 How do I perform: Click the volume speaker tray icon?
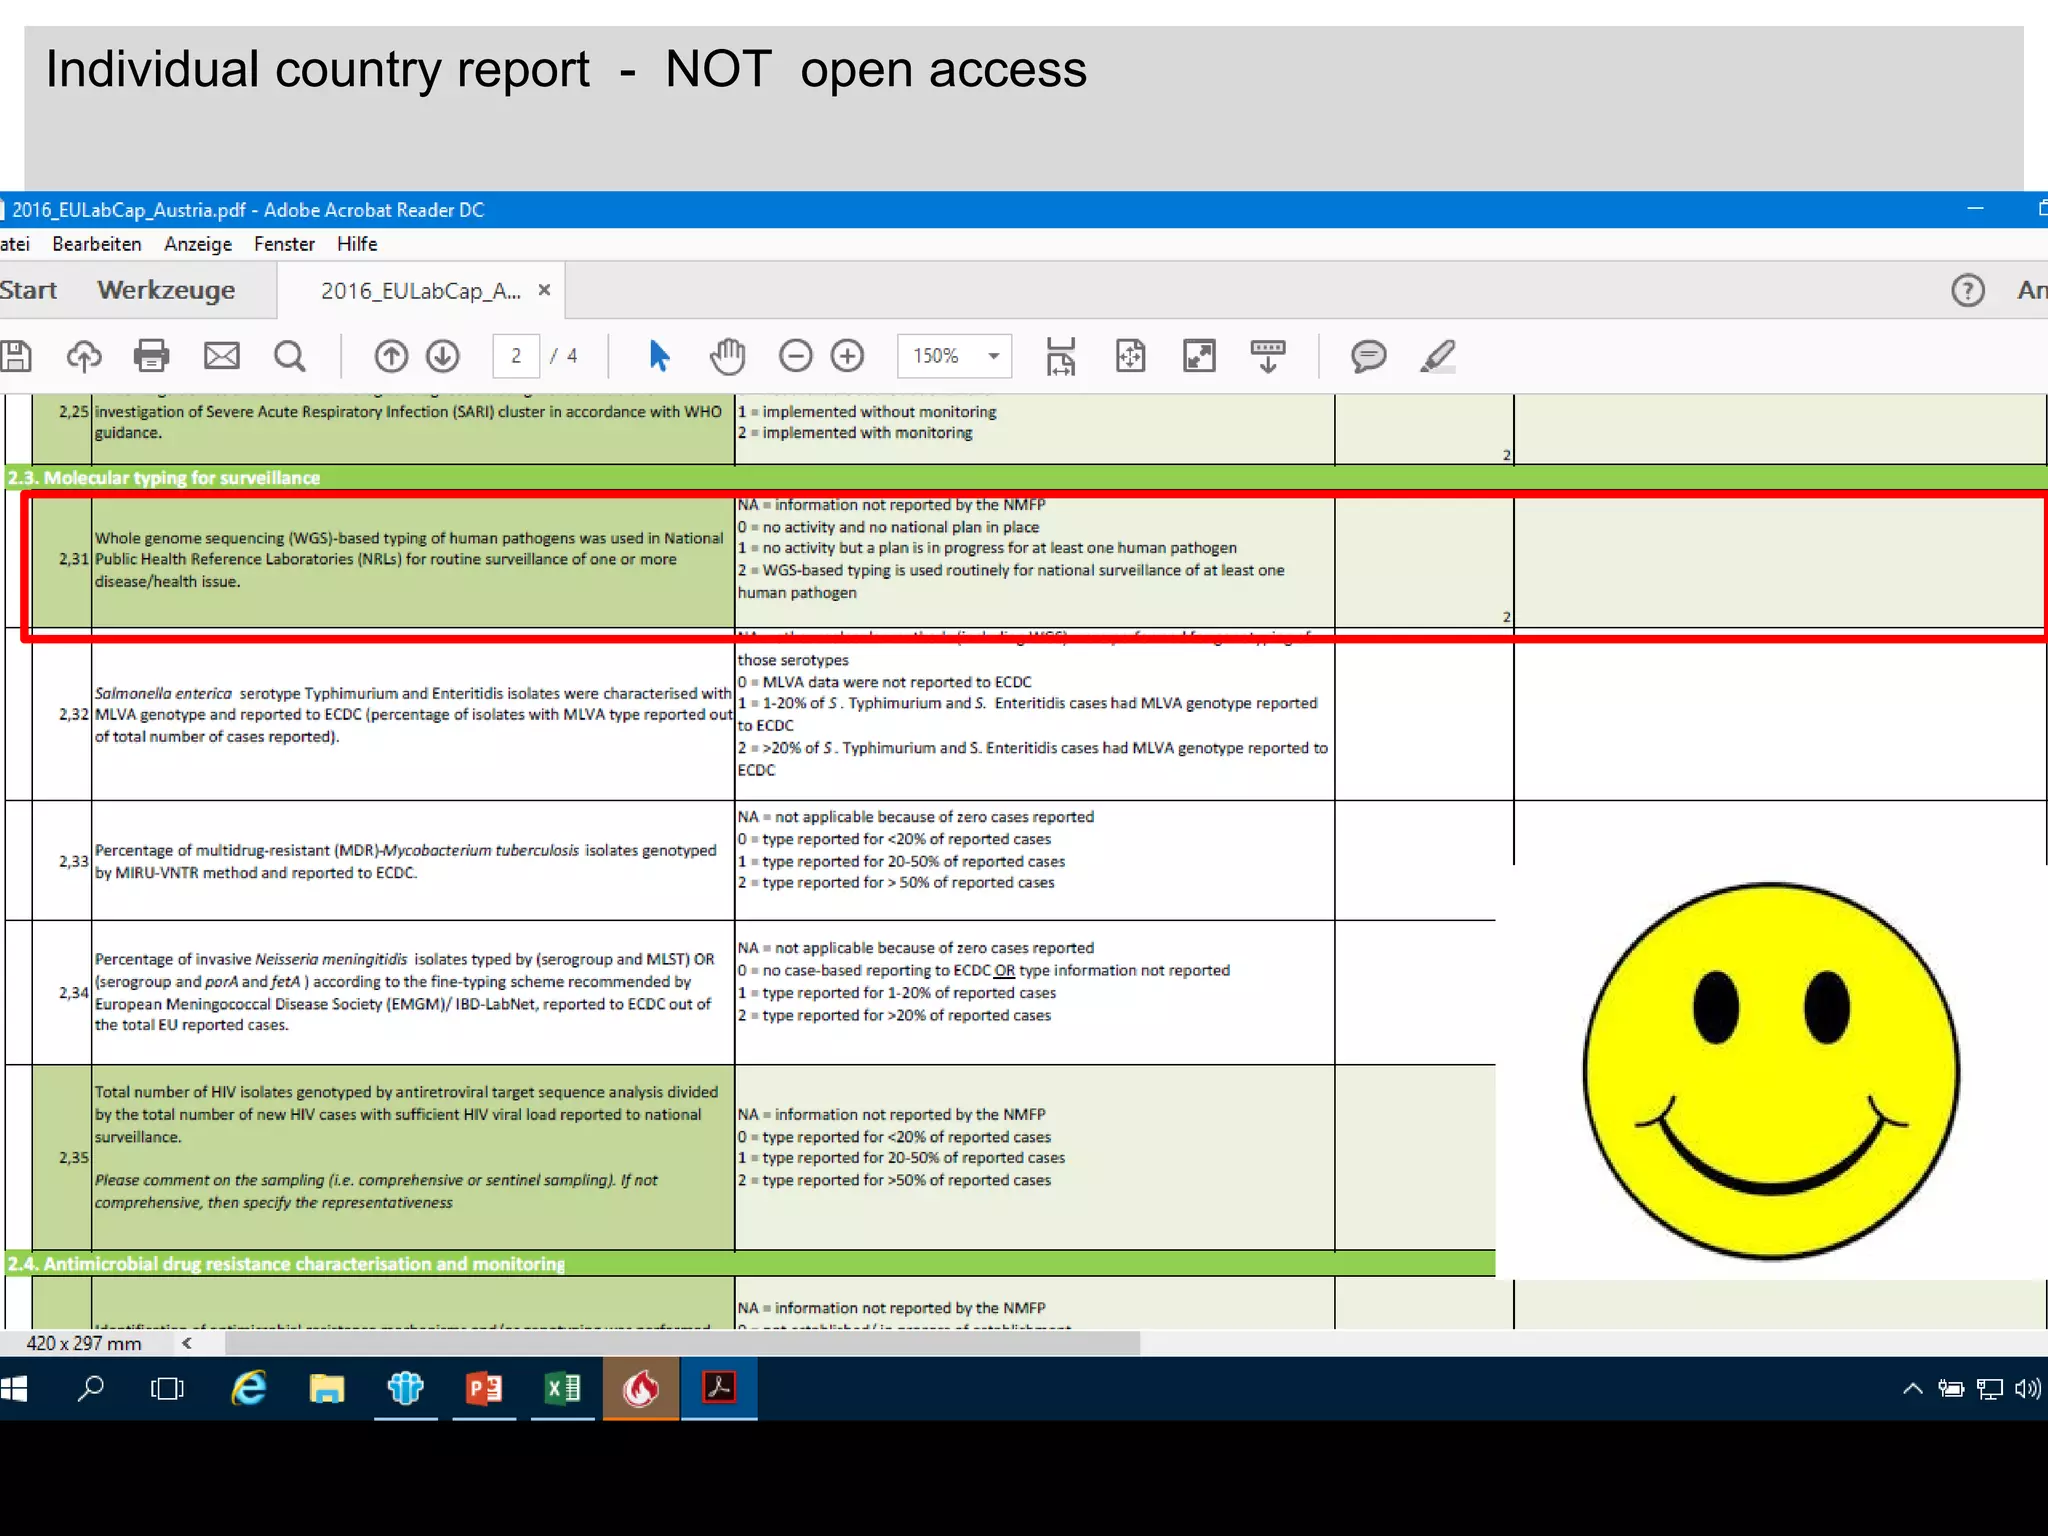pyautogui.click(x=2028, y=1388)
